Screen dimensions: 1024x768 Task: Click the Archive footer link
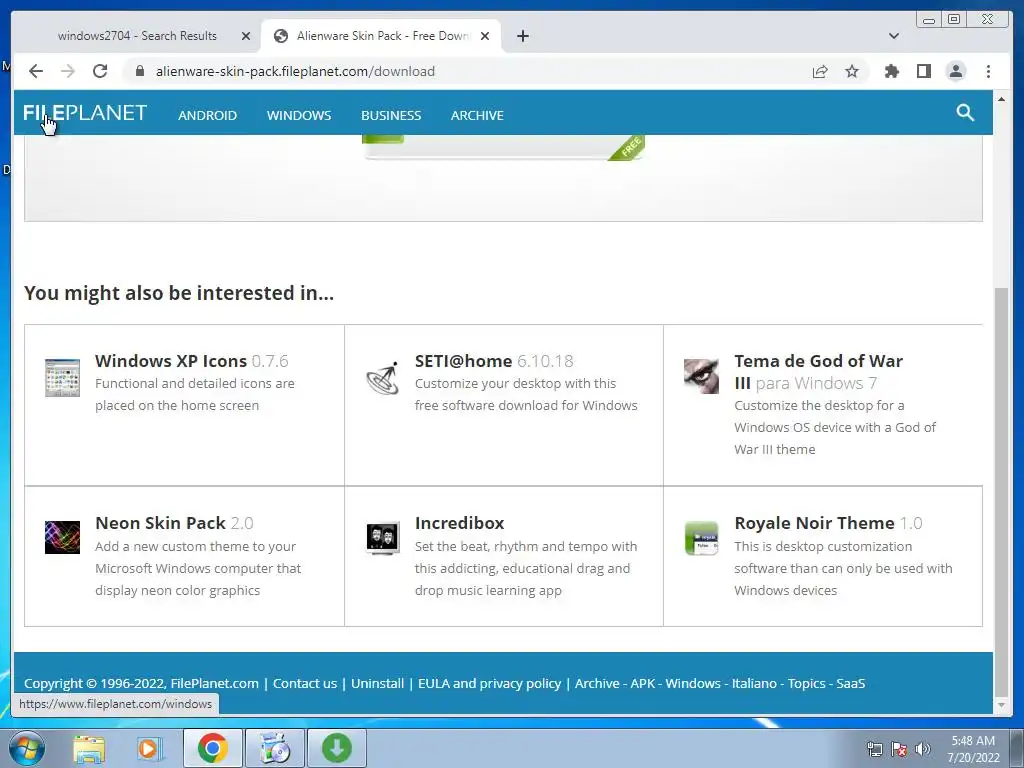pyautogui.click(x=597, y=684)
